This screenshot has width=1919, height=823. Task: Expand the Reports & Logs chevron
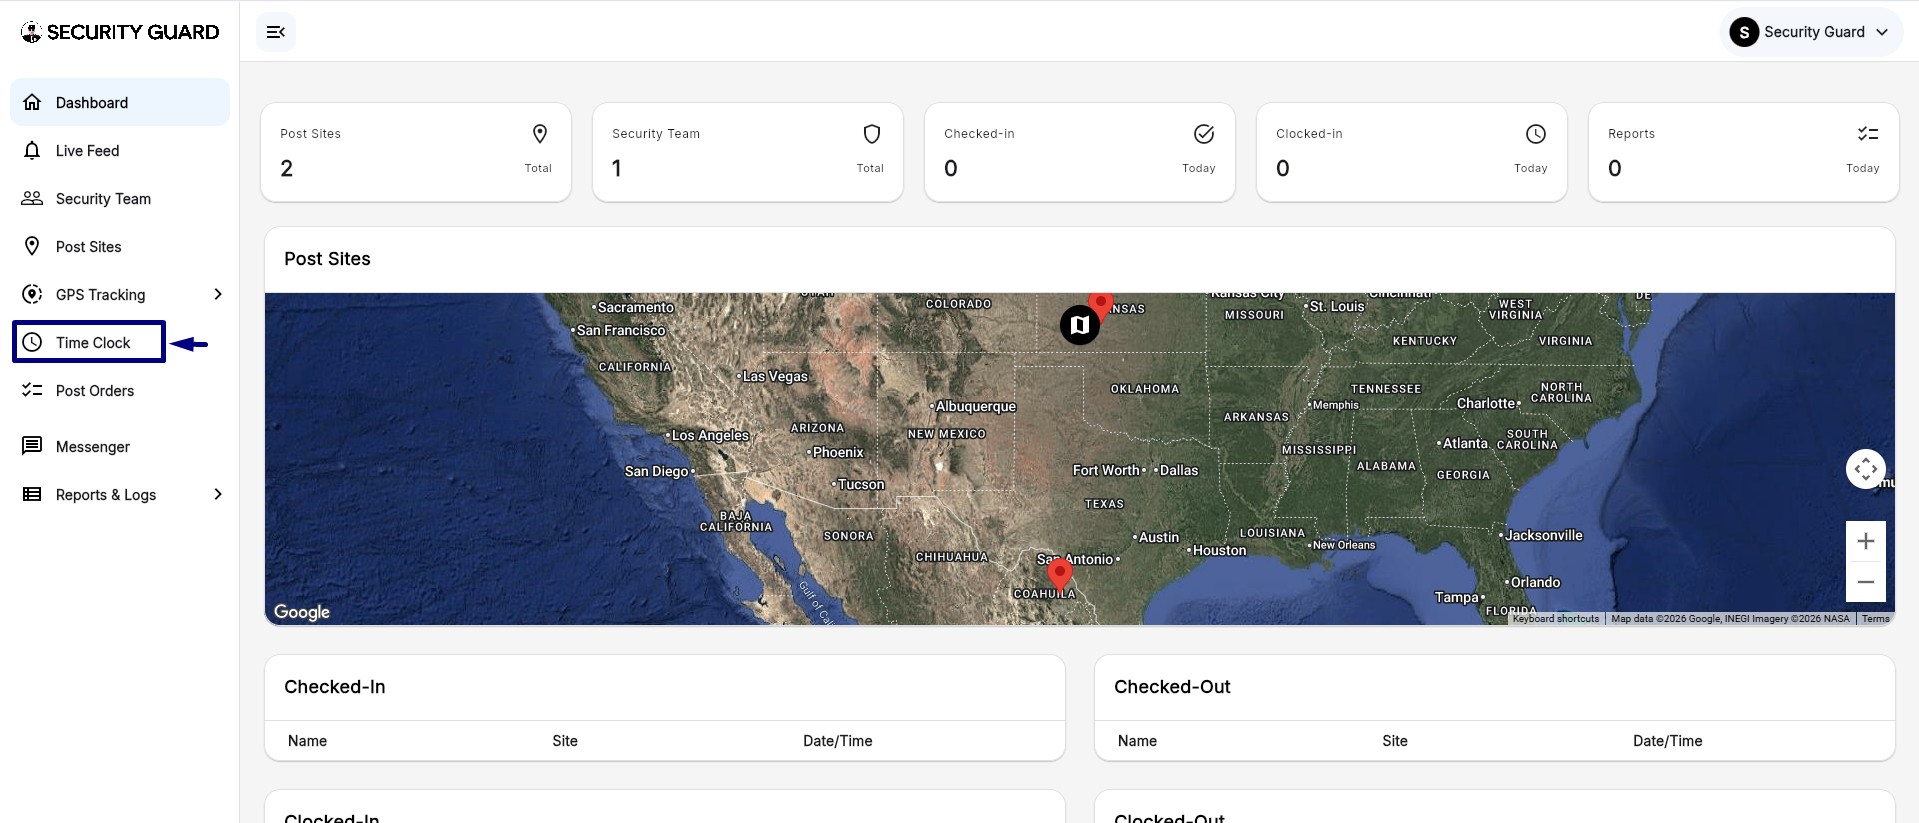218,494
